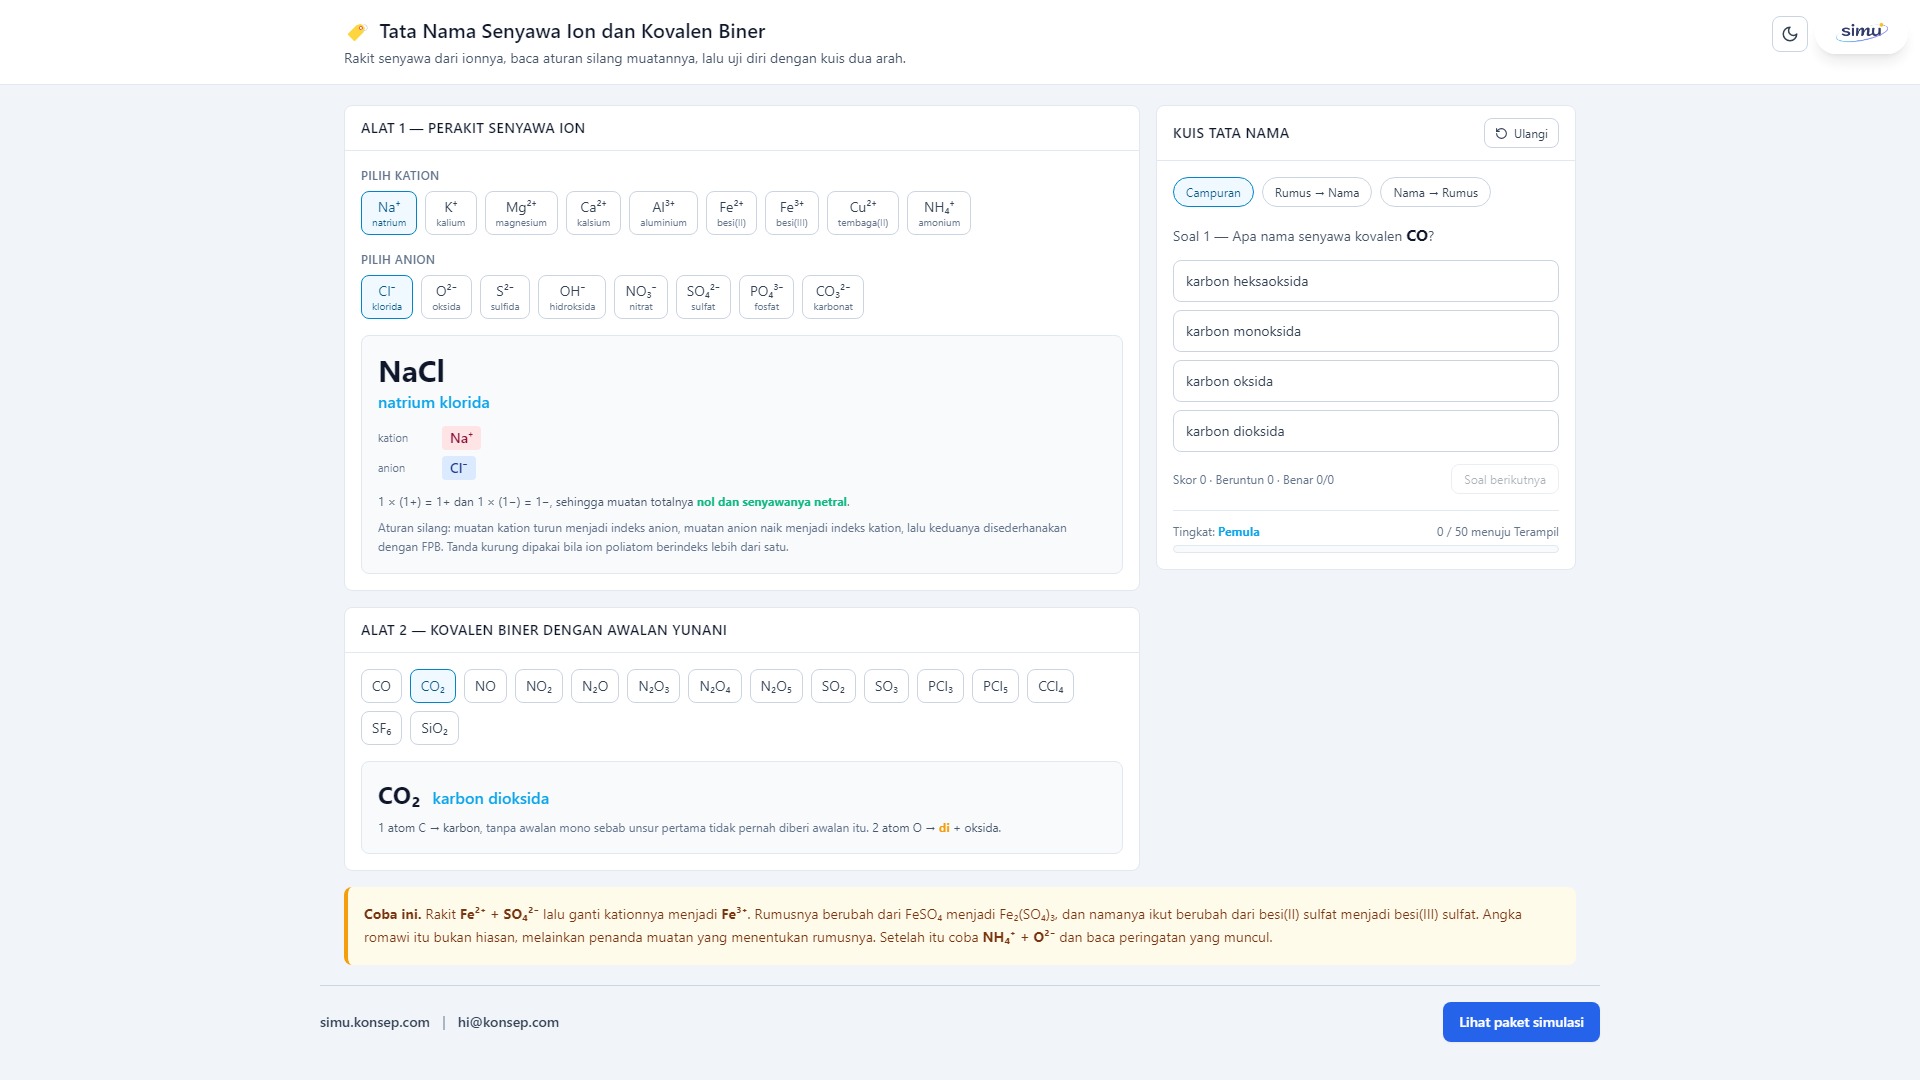The height and width of the screenshot is (1080, 1920).
Task: Choose the O²⁻ oksida anion
Action: tap(446, 297)
